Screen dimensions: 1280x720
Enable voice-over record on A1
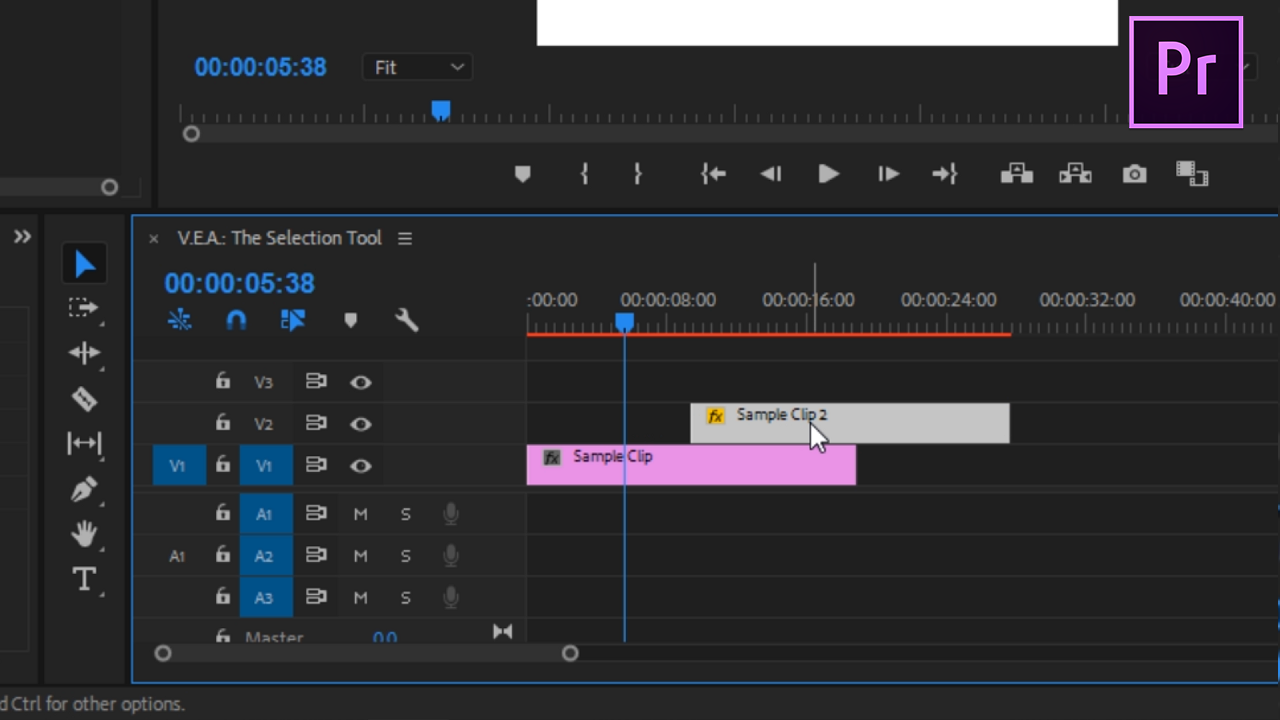[x=451, y=514]
